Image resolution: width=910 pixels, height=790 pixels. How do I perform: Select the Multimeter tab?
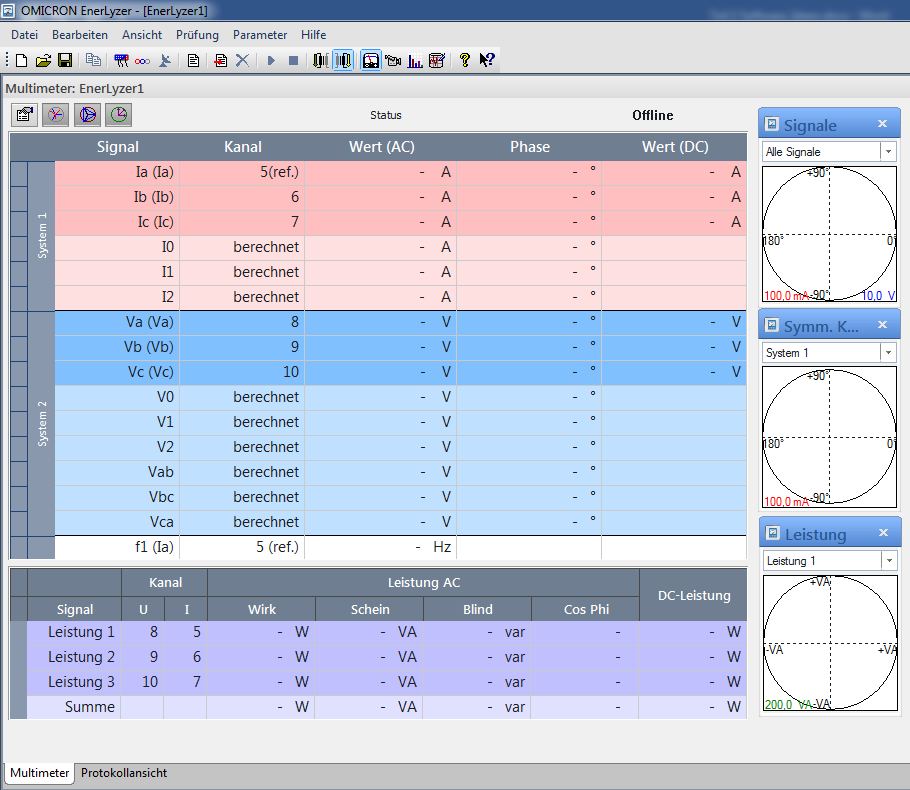pyautogui.click(x=39, y=773)
